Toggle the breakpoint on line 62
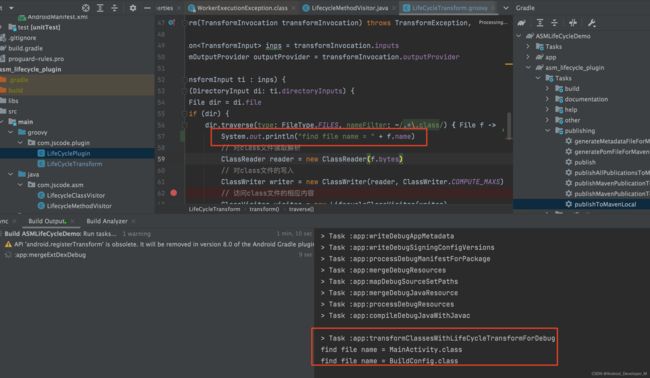Viewport: 650px width, 378px height. pos(174,193)
